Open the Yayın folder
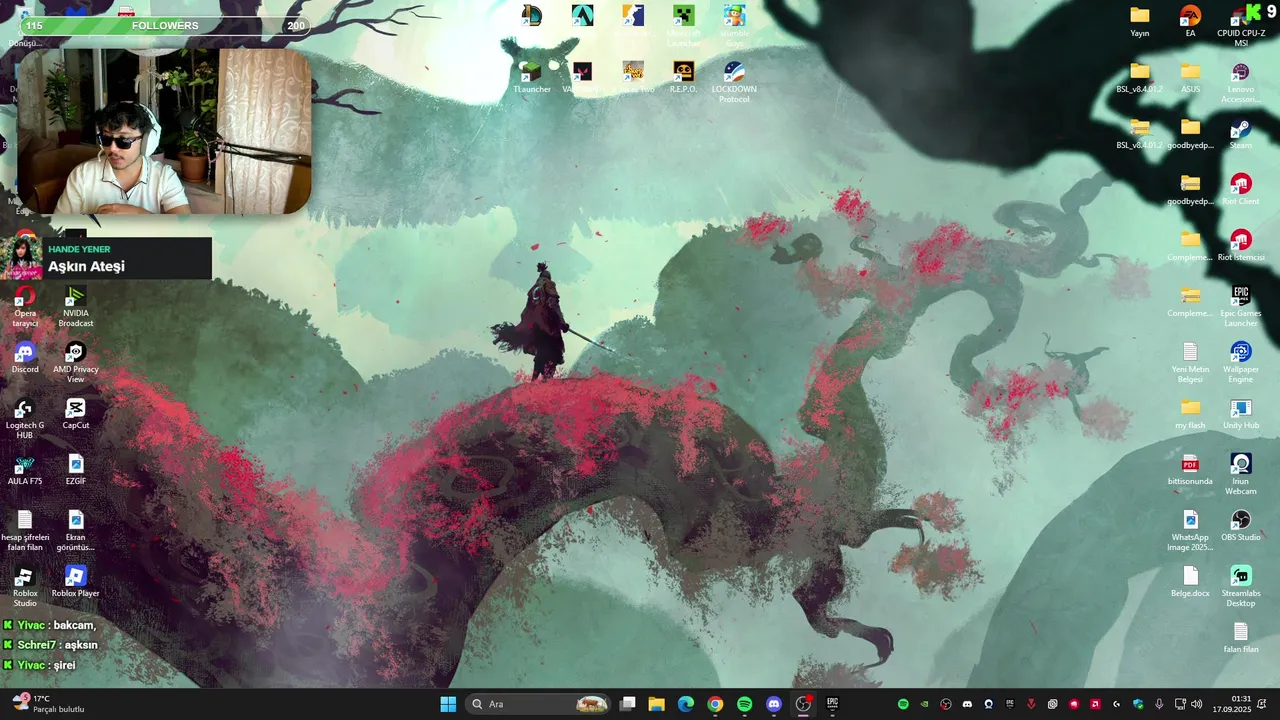 pos(1140,20)
